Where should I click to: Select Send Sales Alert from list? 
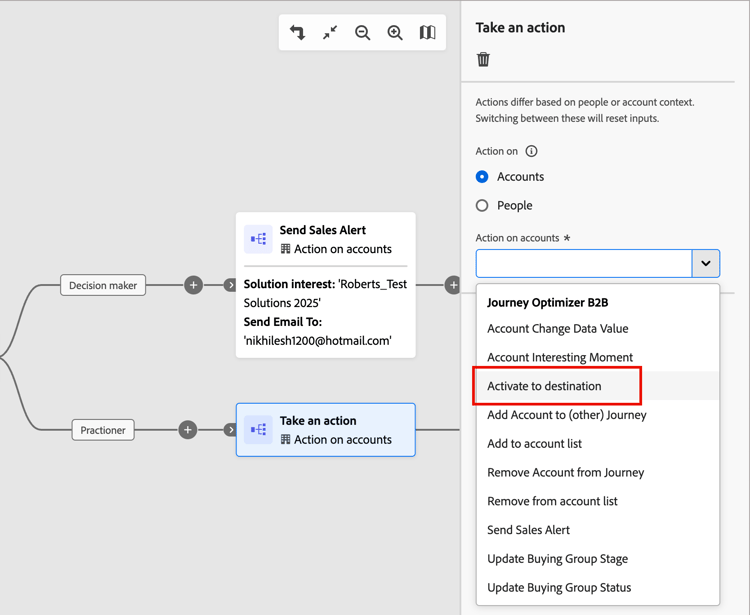coord(528,530)
